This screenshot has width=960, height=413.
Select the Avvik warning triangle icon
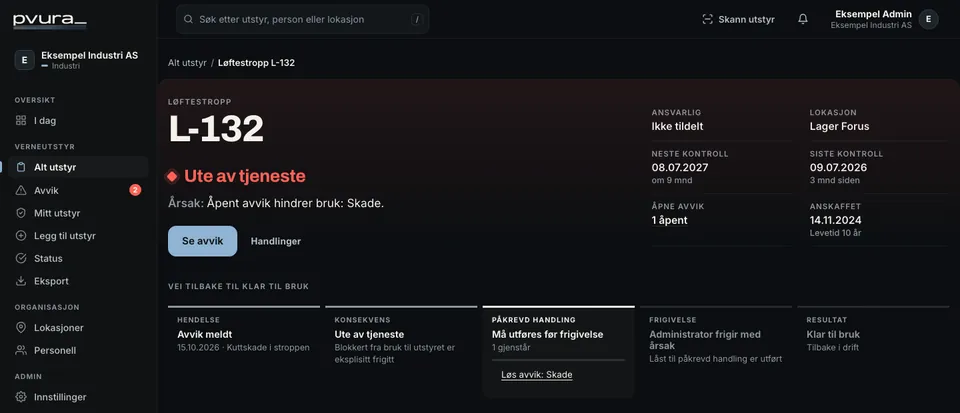point(21,190)
